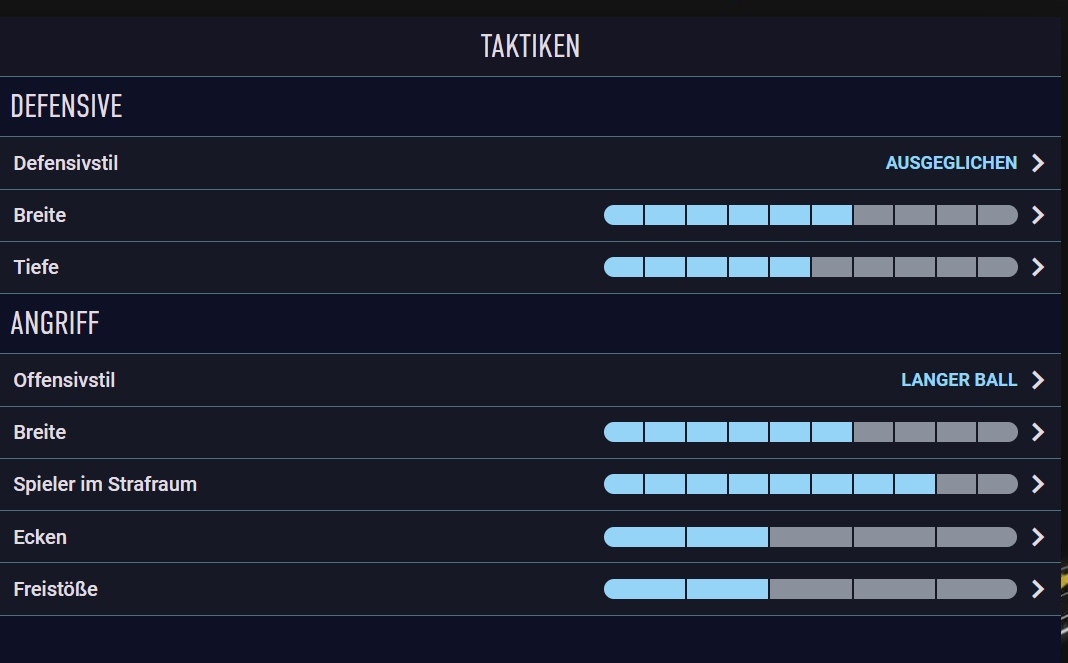The height and width of the screenshot is (663, 1068).
Task: Set the Defensive Breite bar level
Action: tap(811, 215)
